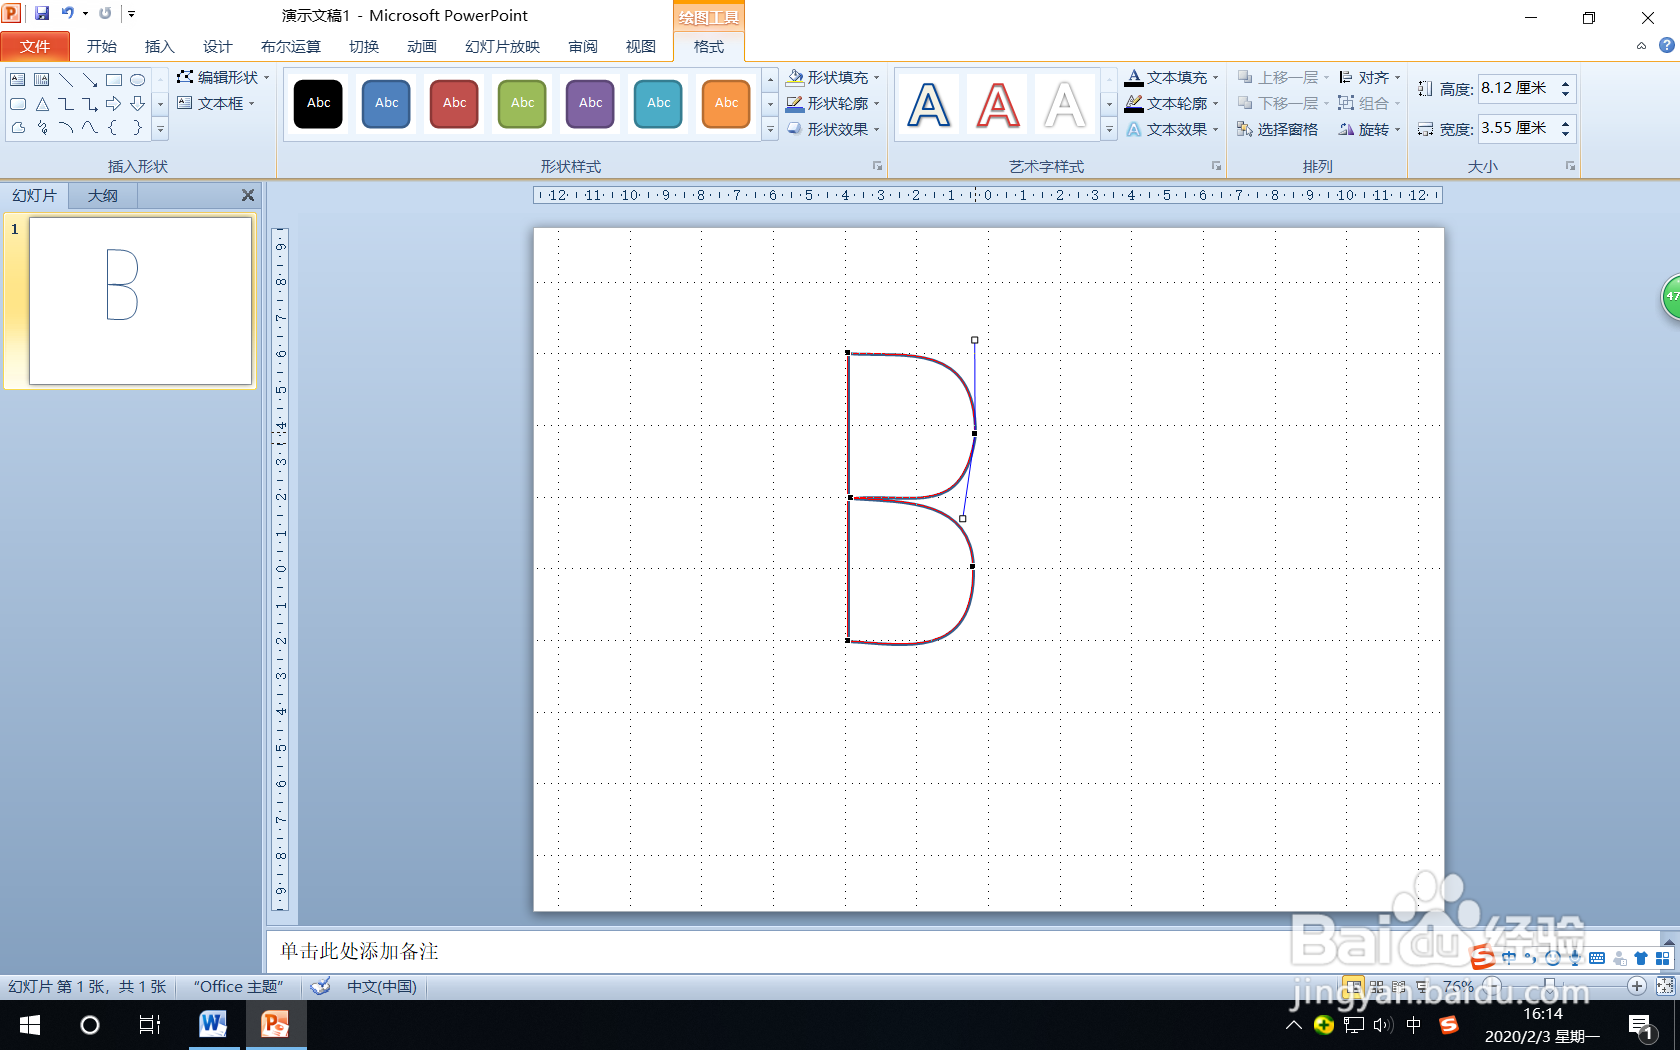This screenshot has width=1680, height=1050.
Task: Switch to the Animations (动画) tab
Action: coord(422,46)
